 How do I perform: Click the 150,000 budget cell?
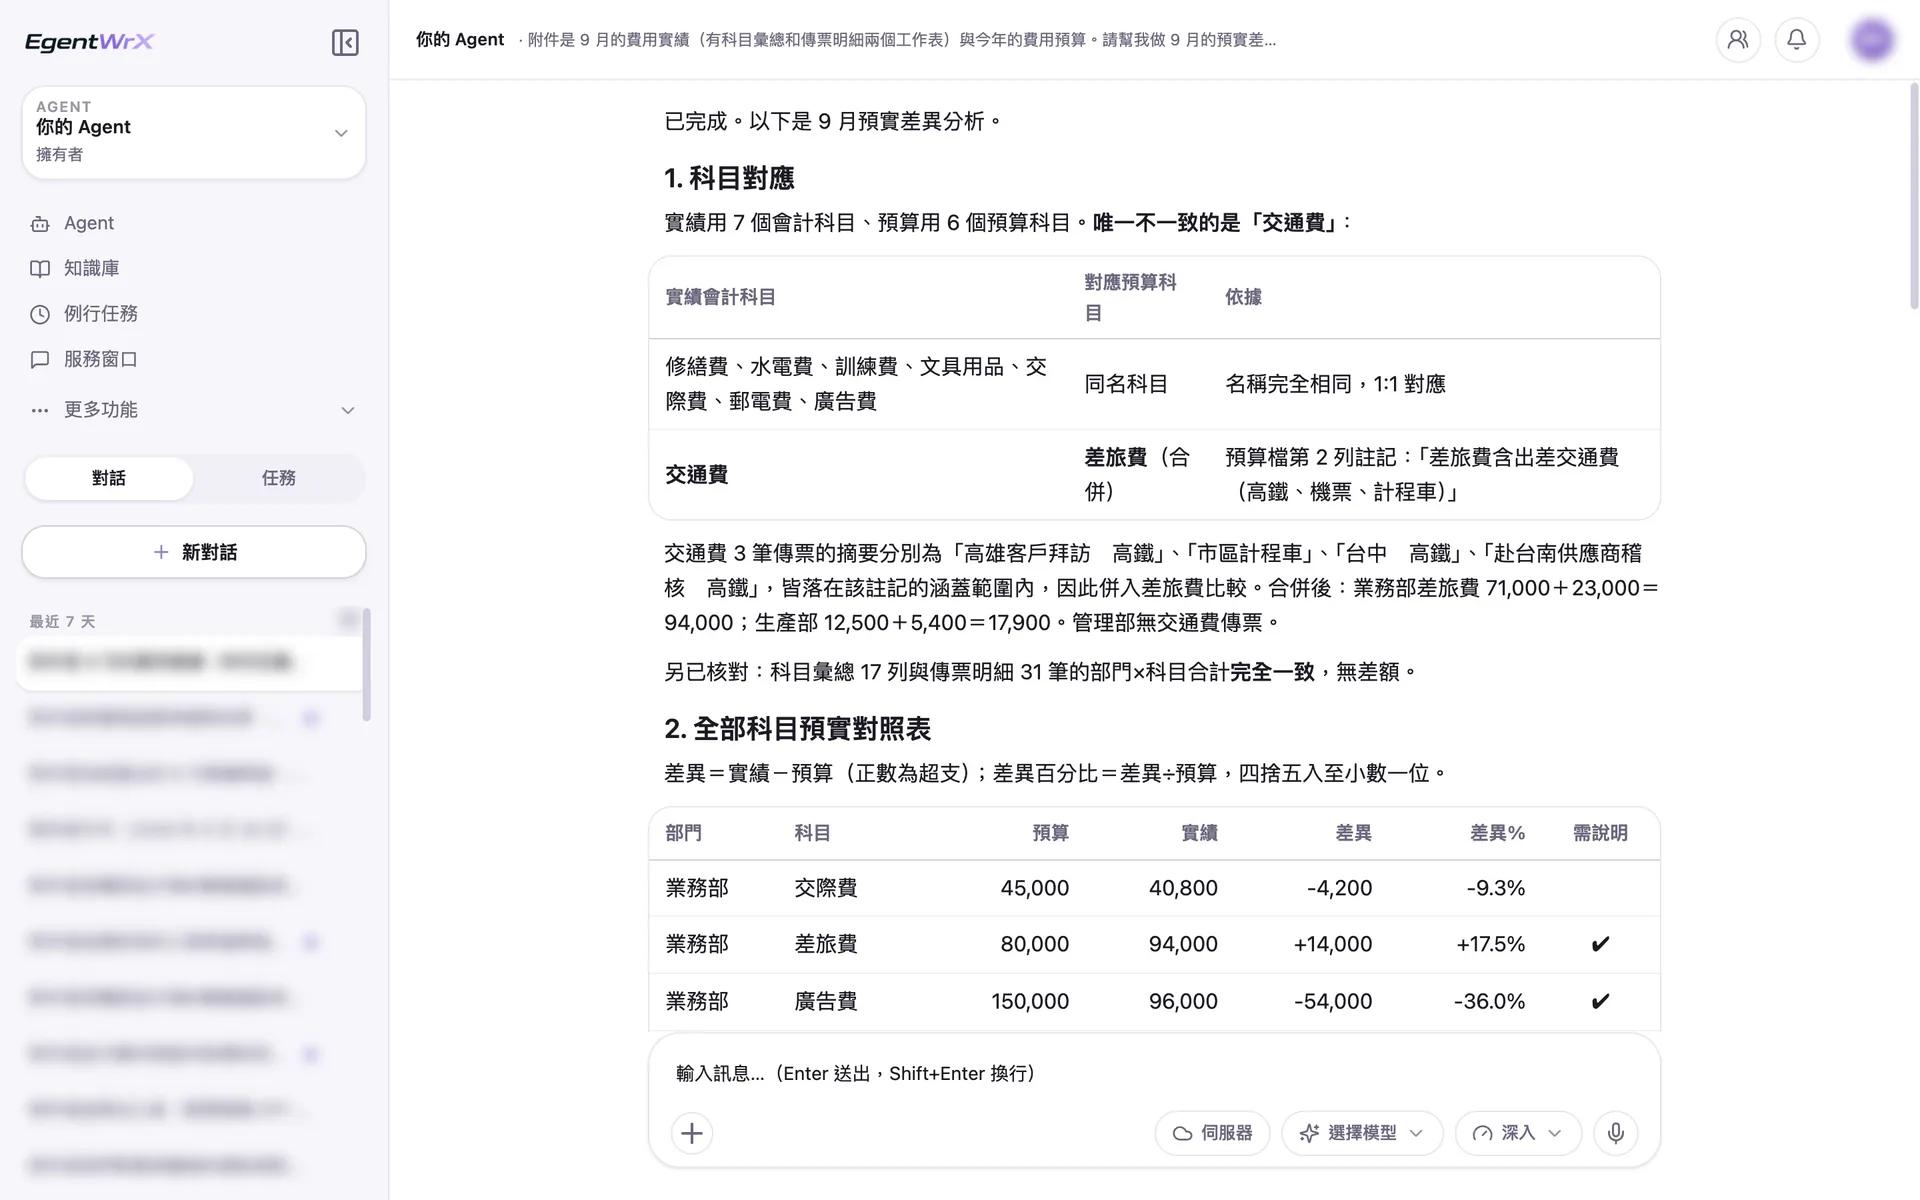[1030, 1001]
